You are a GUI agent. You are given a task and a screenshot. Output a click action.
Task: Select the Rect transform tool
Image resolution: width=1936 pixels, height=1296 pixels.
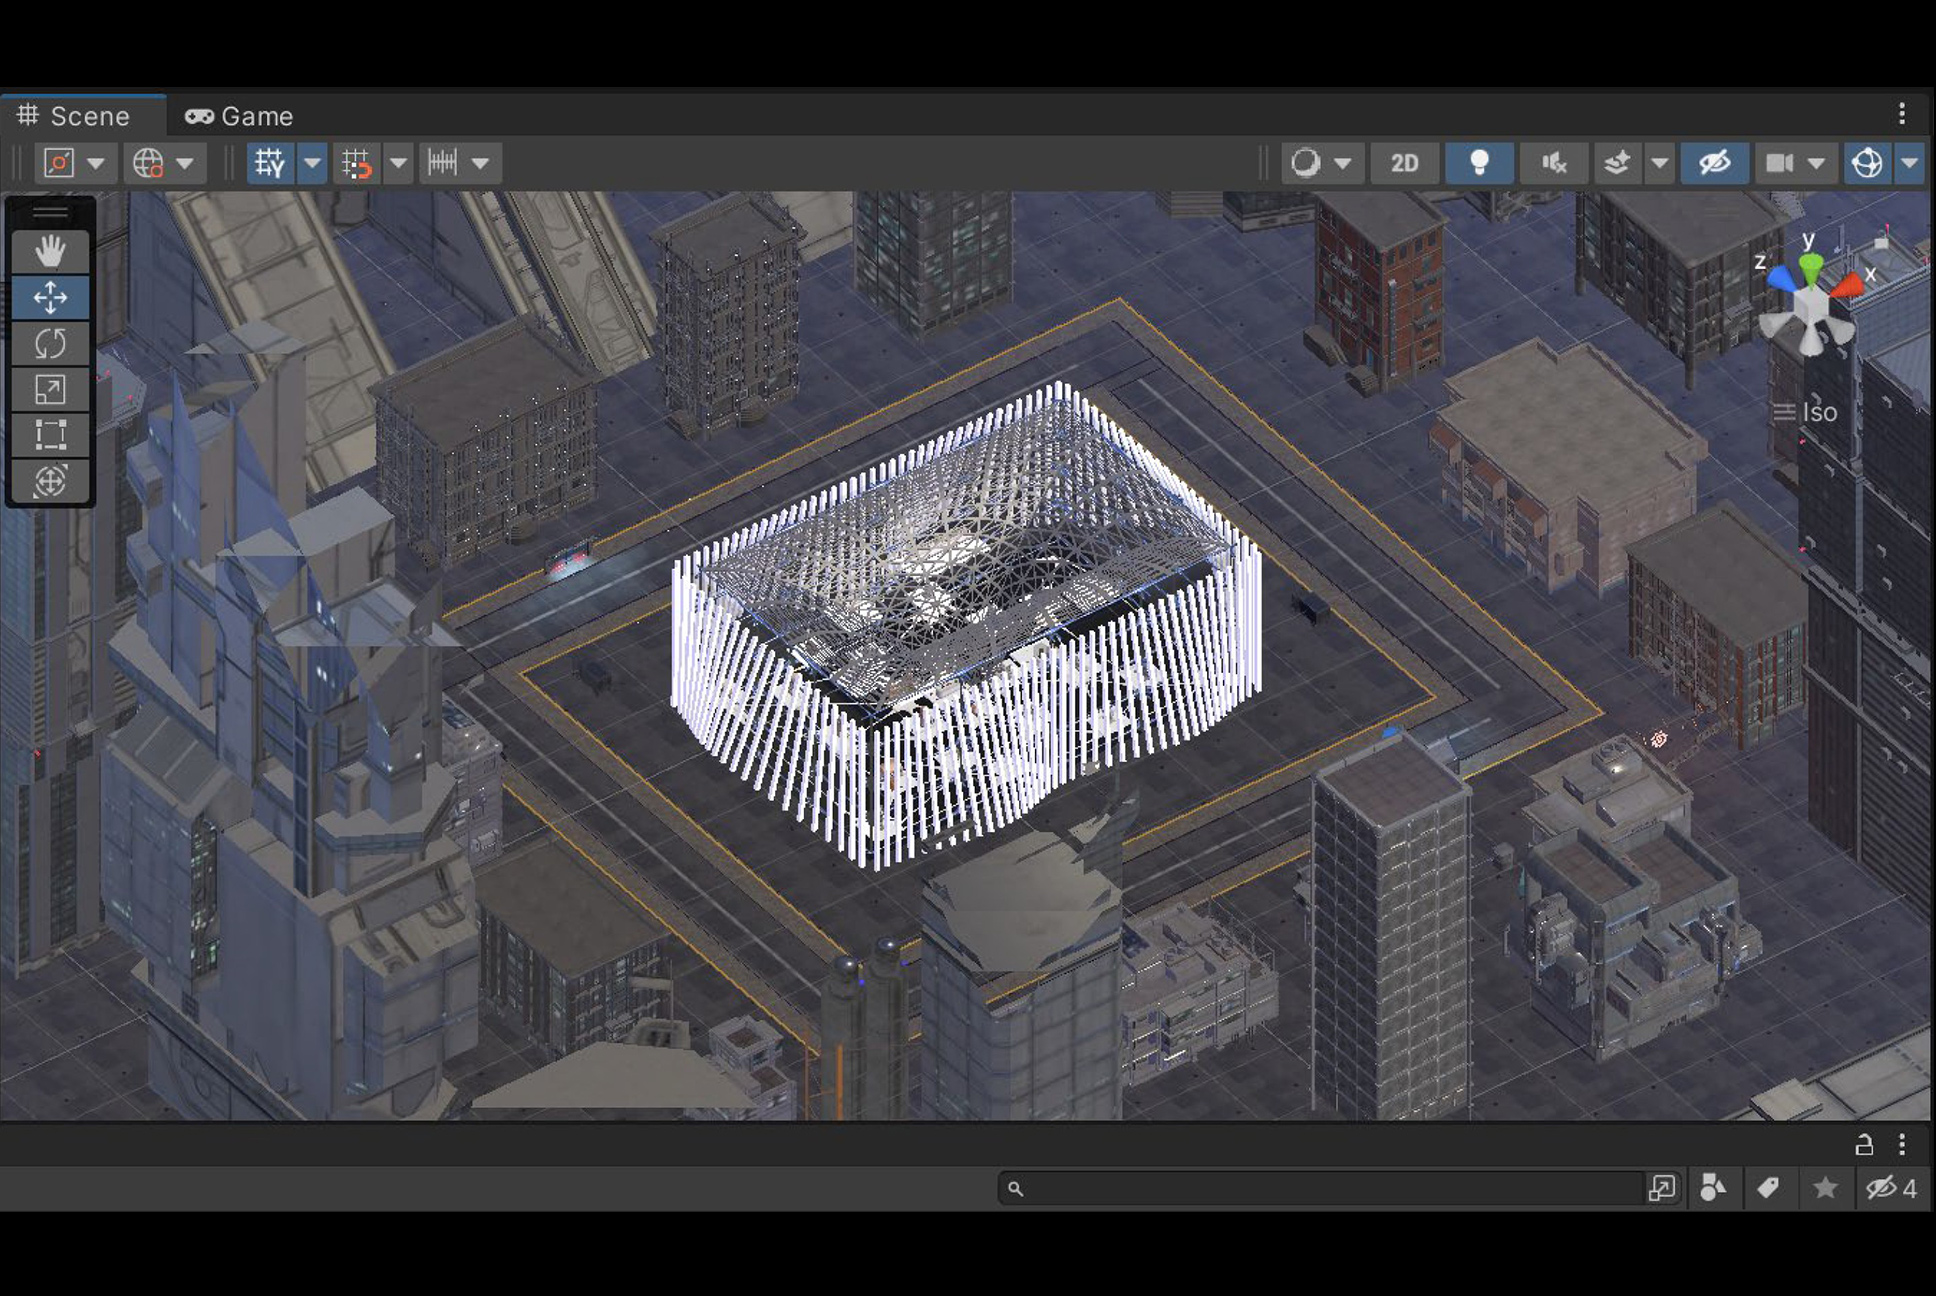coord(50,435)
